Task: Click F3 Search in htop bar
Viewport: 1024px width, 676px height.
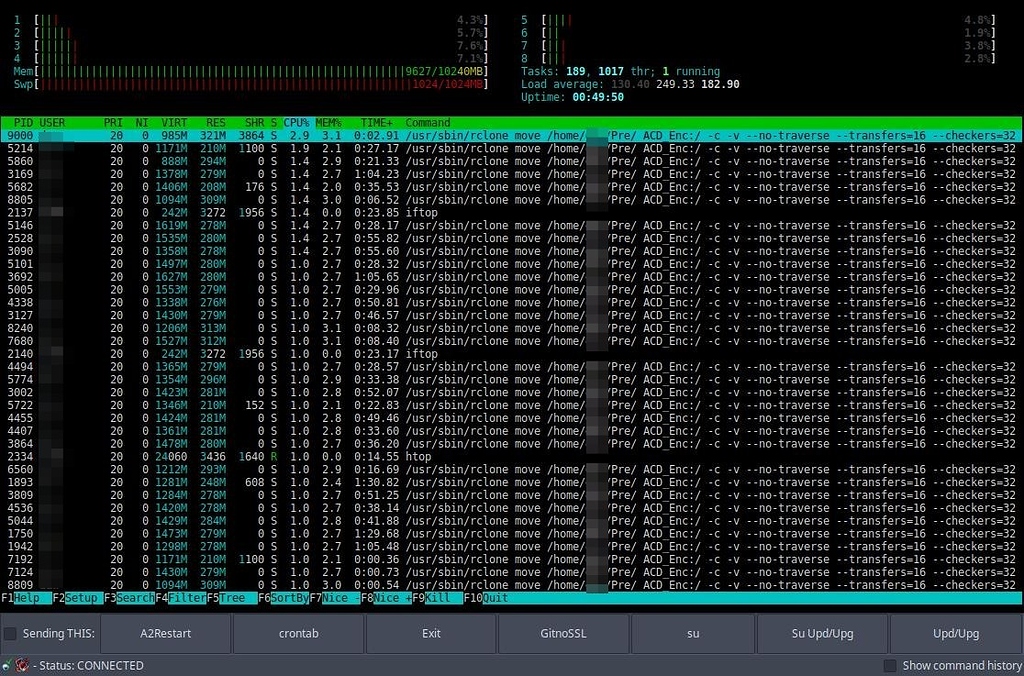Action: (x=129, y=598)
